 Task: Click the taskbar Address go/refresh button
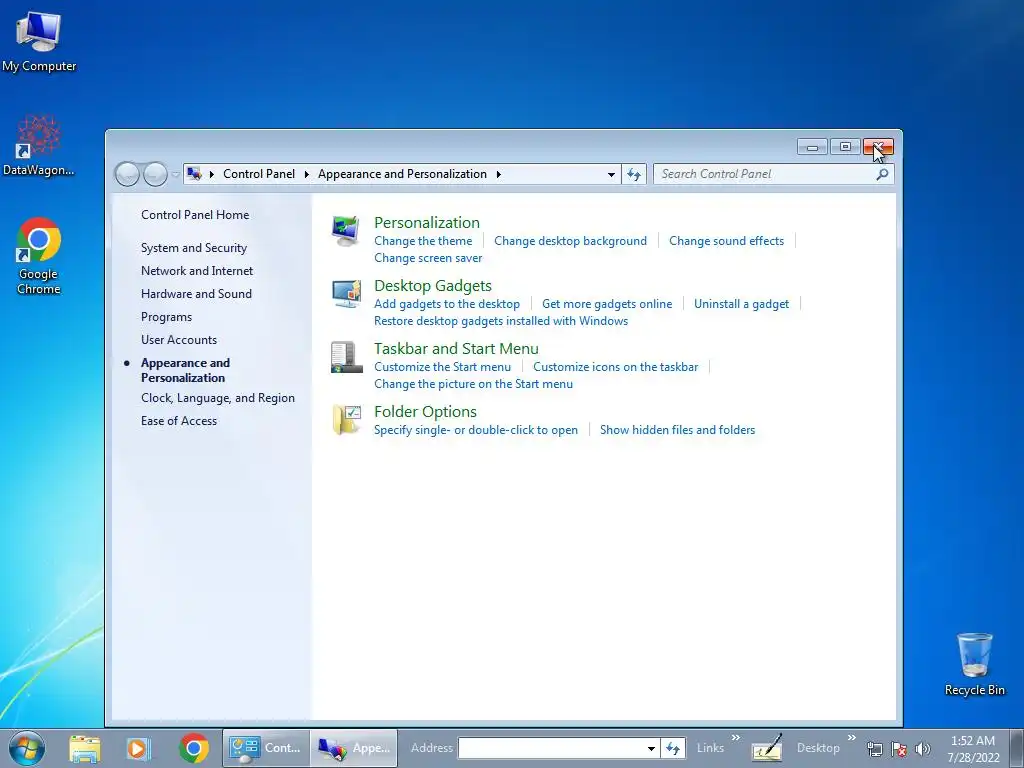point(672,748)
